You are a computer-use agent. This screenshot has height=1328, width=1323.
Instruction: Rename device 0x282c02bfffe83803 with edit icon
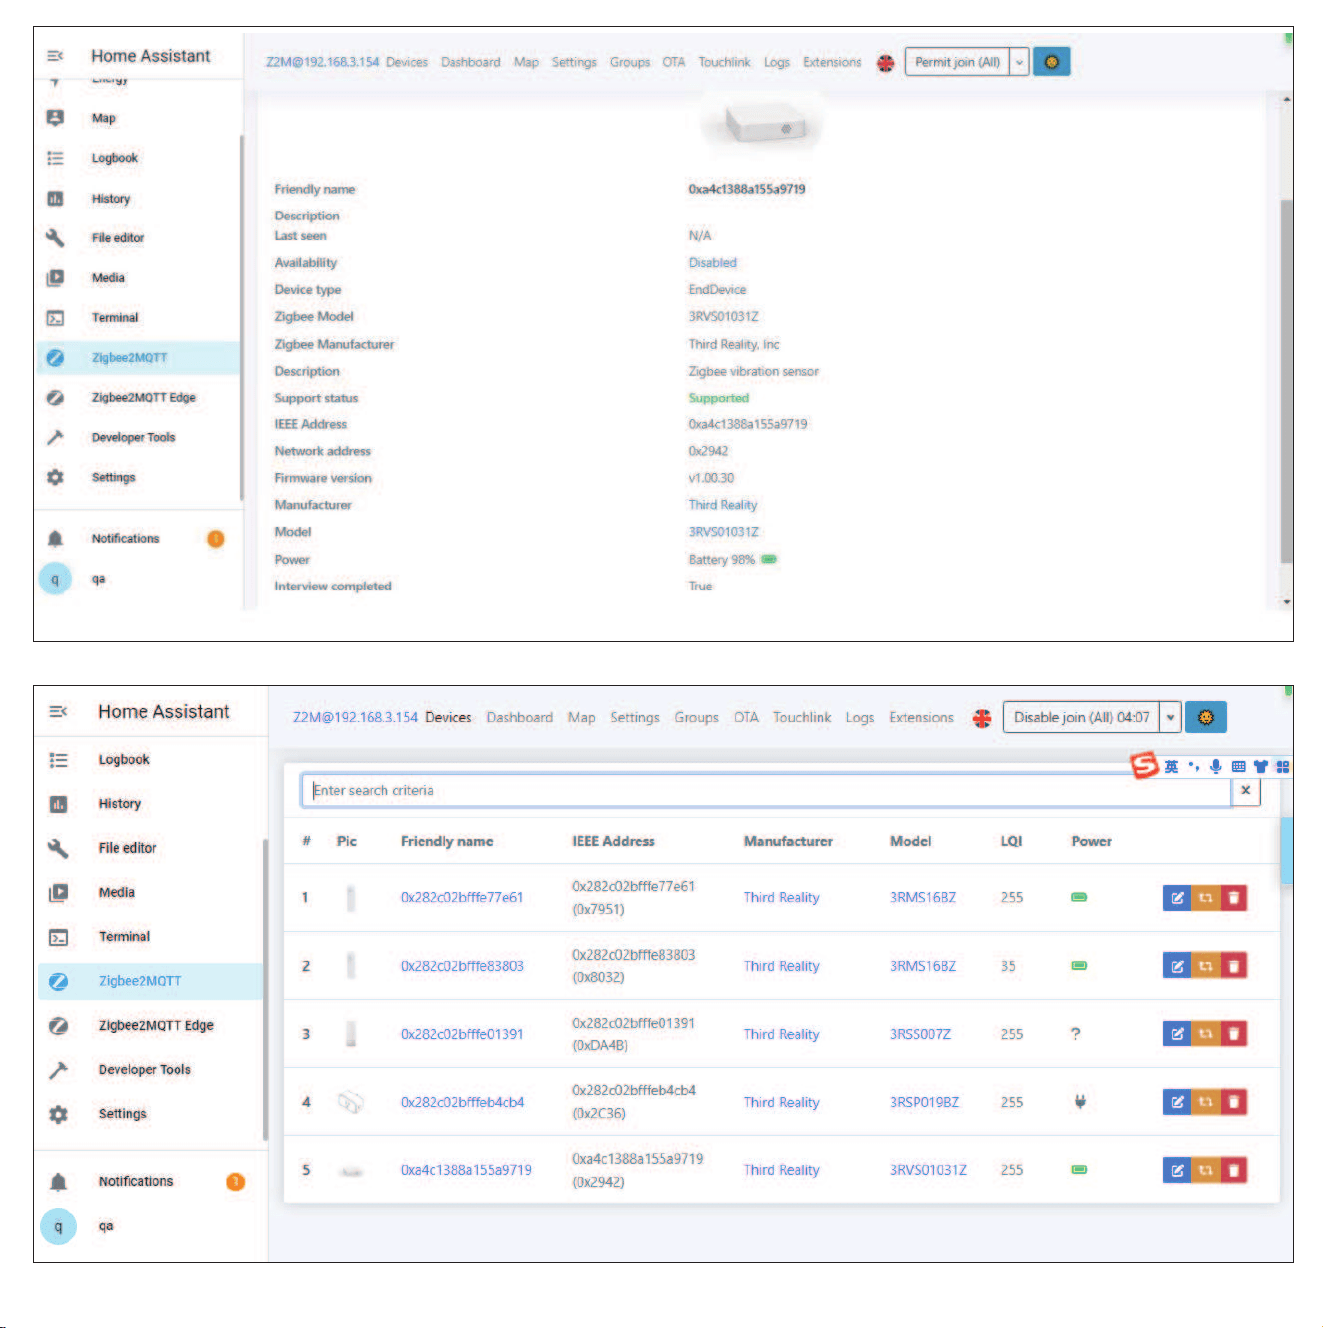(x=1177, y=966)
